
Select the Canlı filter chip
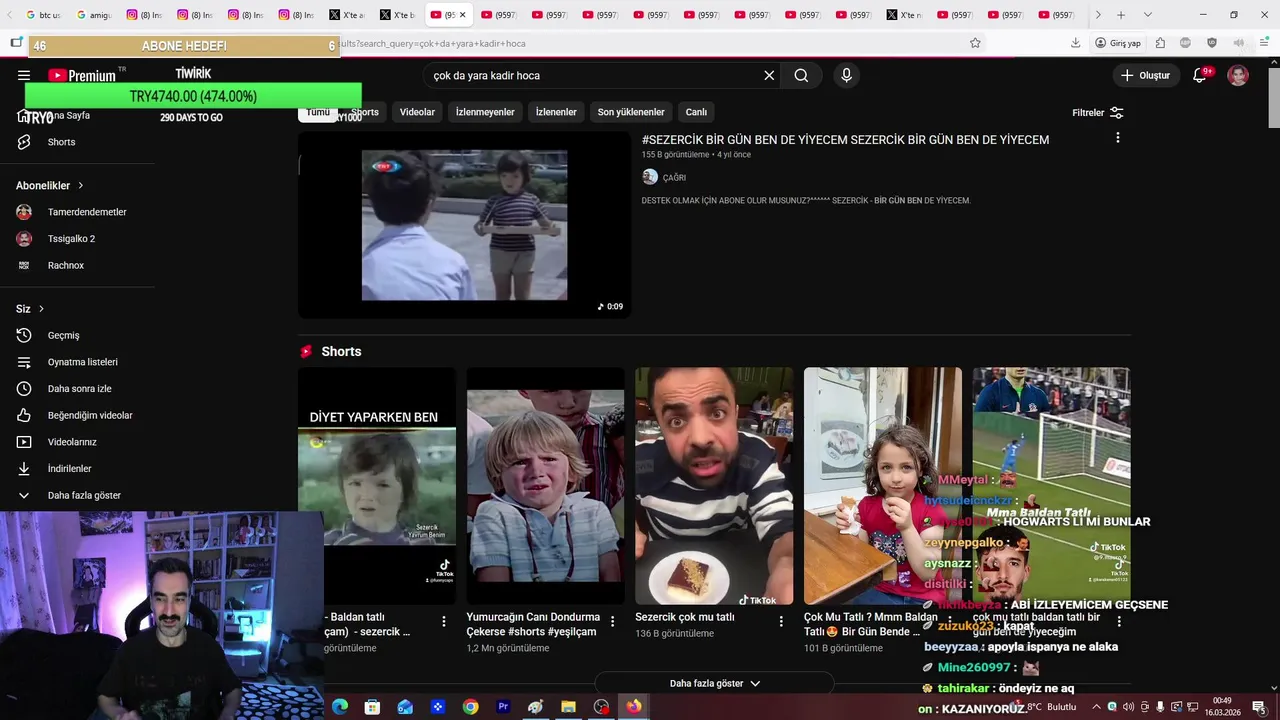[696, 112]
